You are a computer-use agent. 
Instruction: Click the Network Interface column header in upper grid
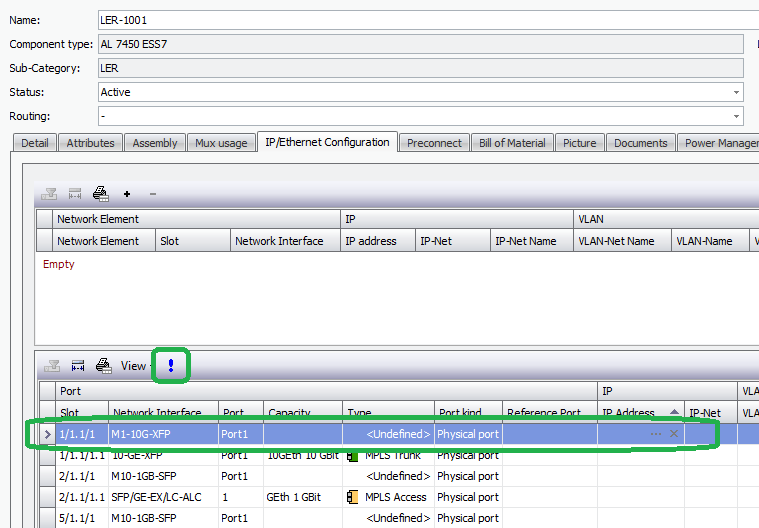click(285, 241)
